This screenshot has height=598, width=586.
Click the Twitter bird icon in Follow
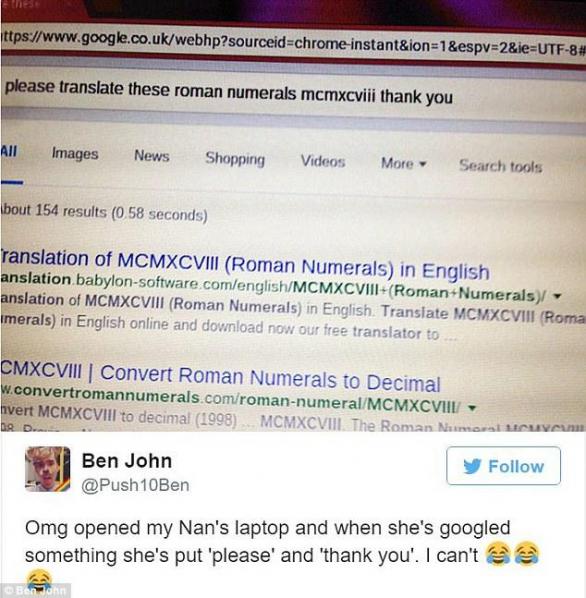coord(472,466)
